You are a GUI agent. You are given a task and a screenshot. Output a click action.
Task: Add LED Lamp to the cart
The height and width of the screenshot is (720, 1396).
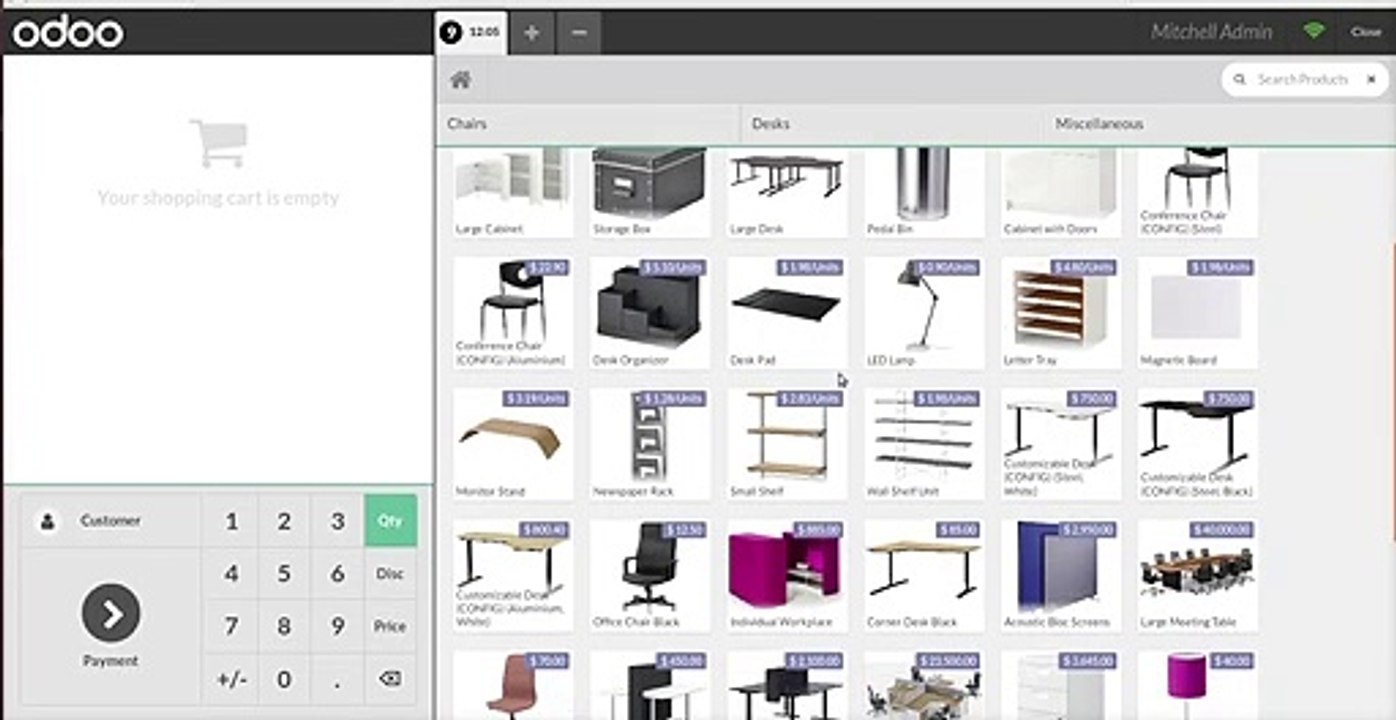point(924,313)
